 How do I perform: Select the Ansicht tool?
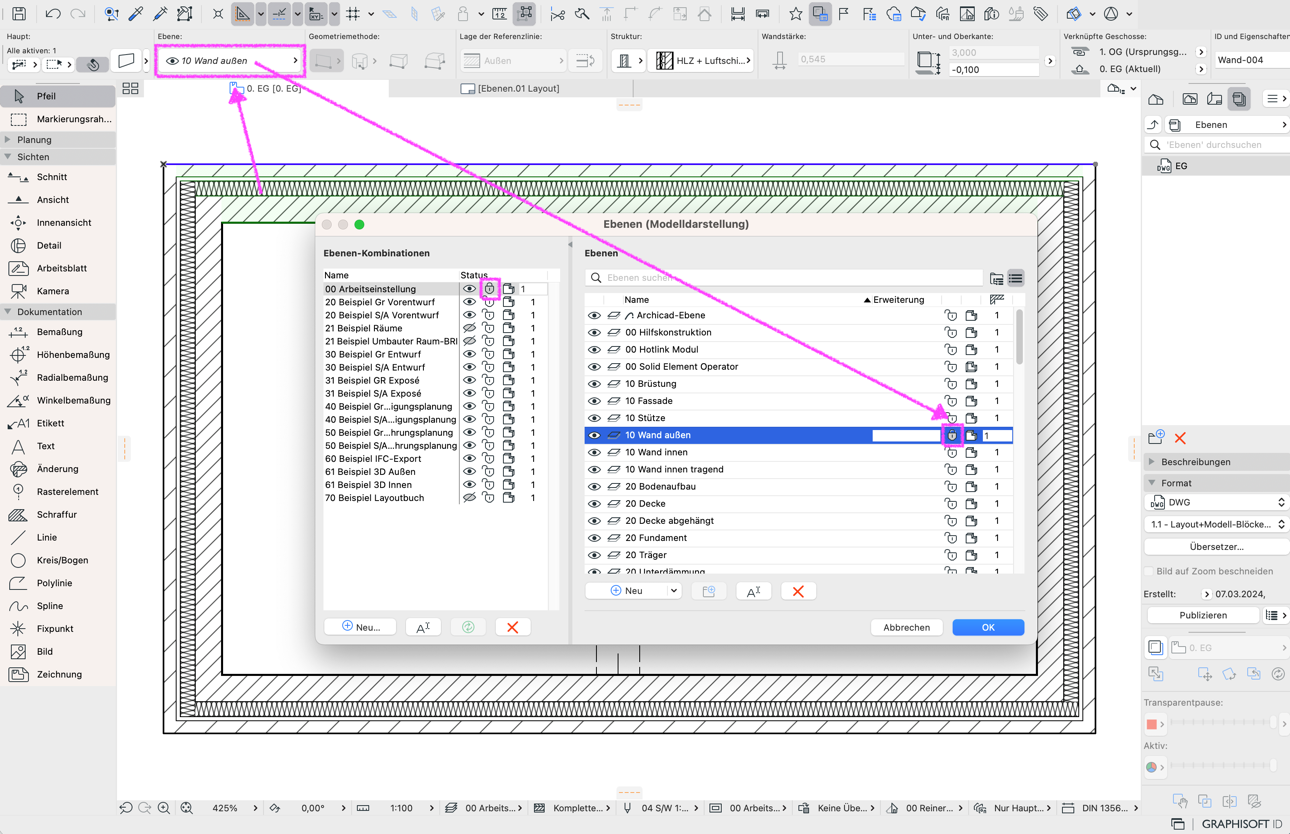(58, 200)
